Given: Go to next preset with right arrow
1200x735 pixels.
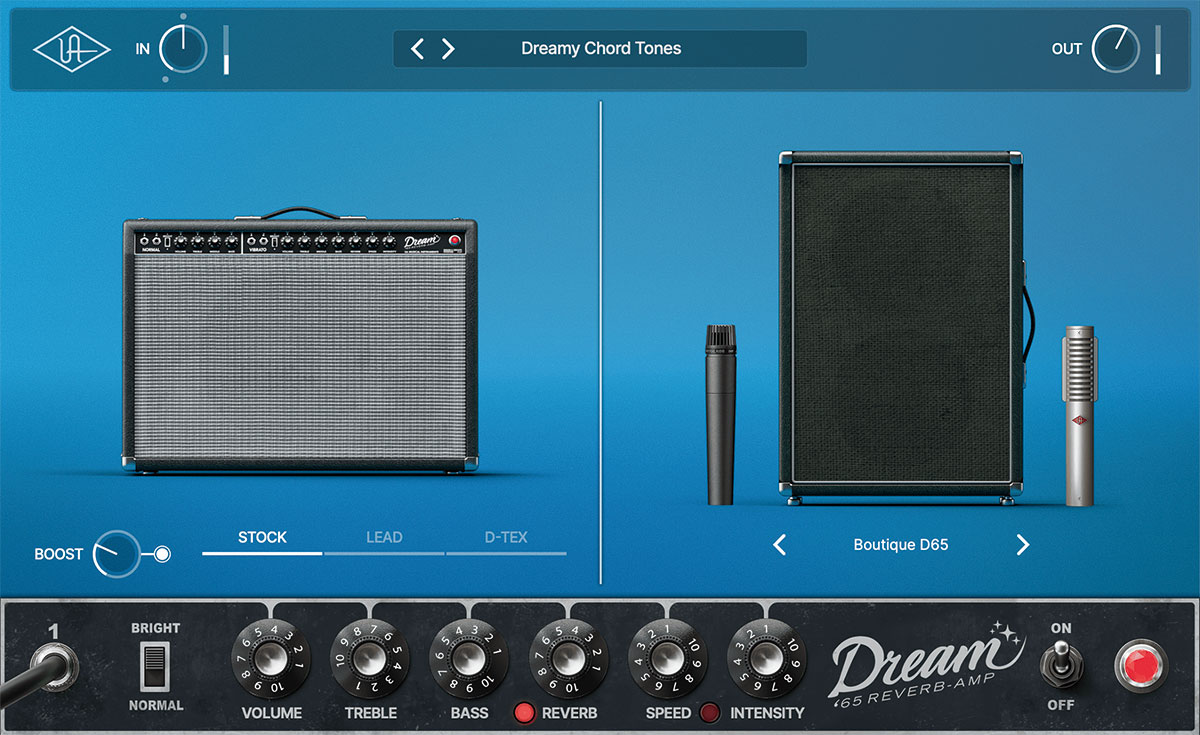Looking at the screenshot, I should pos(448,48).
